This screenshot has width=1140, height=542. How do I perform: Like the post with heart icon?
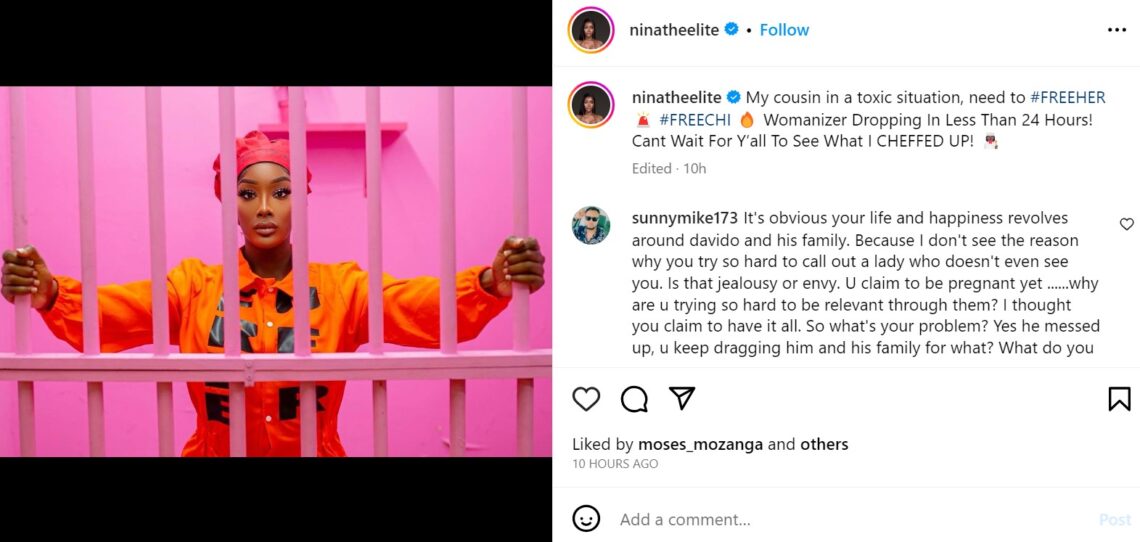(586, 399)
